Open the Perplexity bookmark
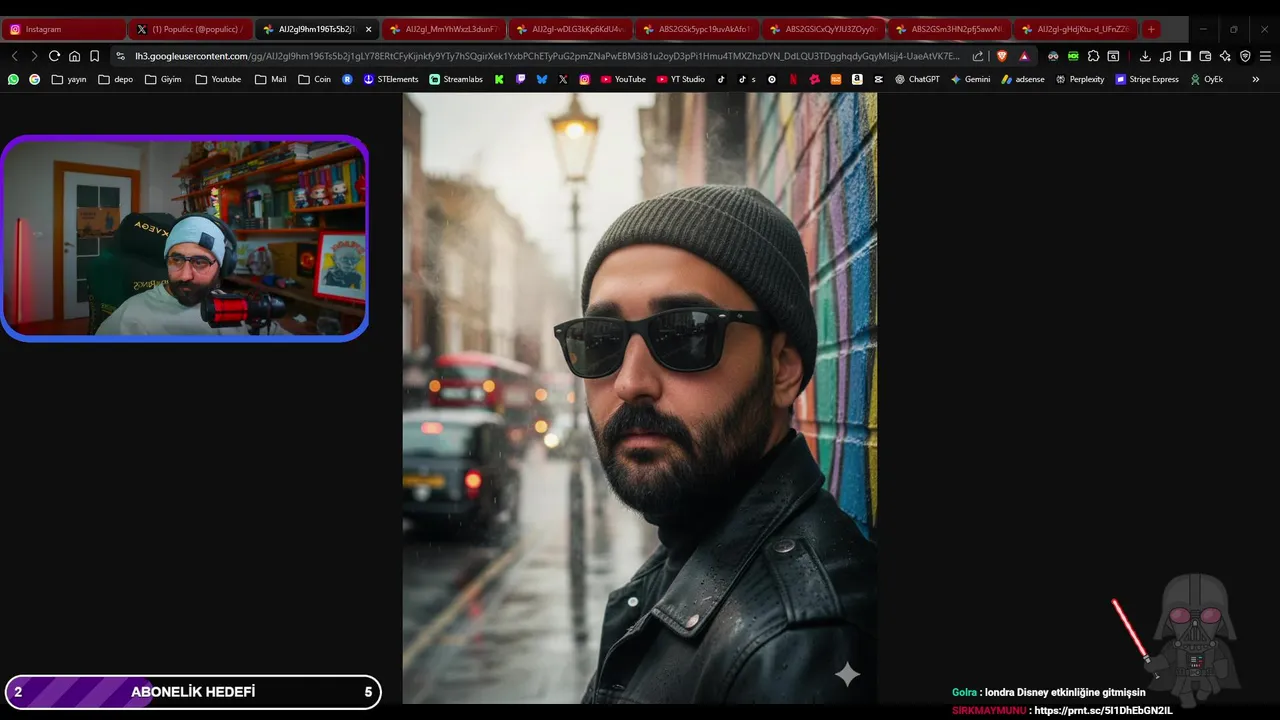Image resolution: width=1280 pixels, height=720 pixels. pos(1080,79)
